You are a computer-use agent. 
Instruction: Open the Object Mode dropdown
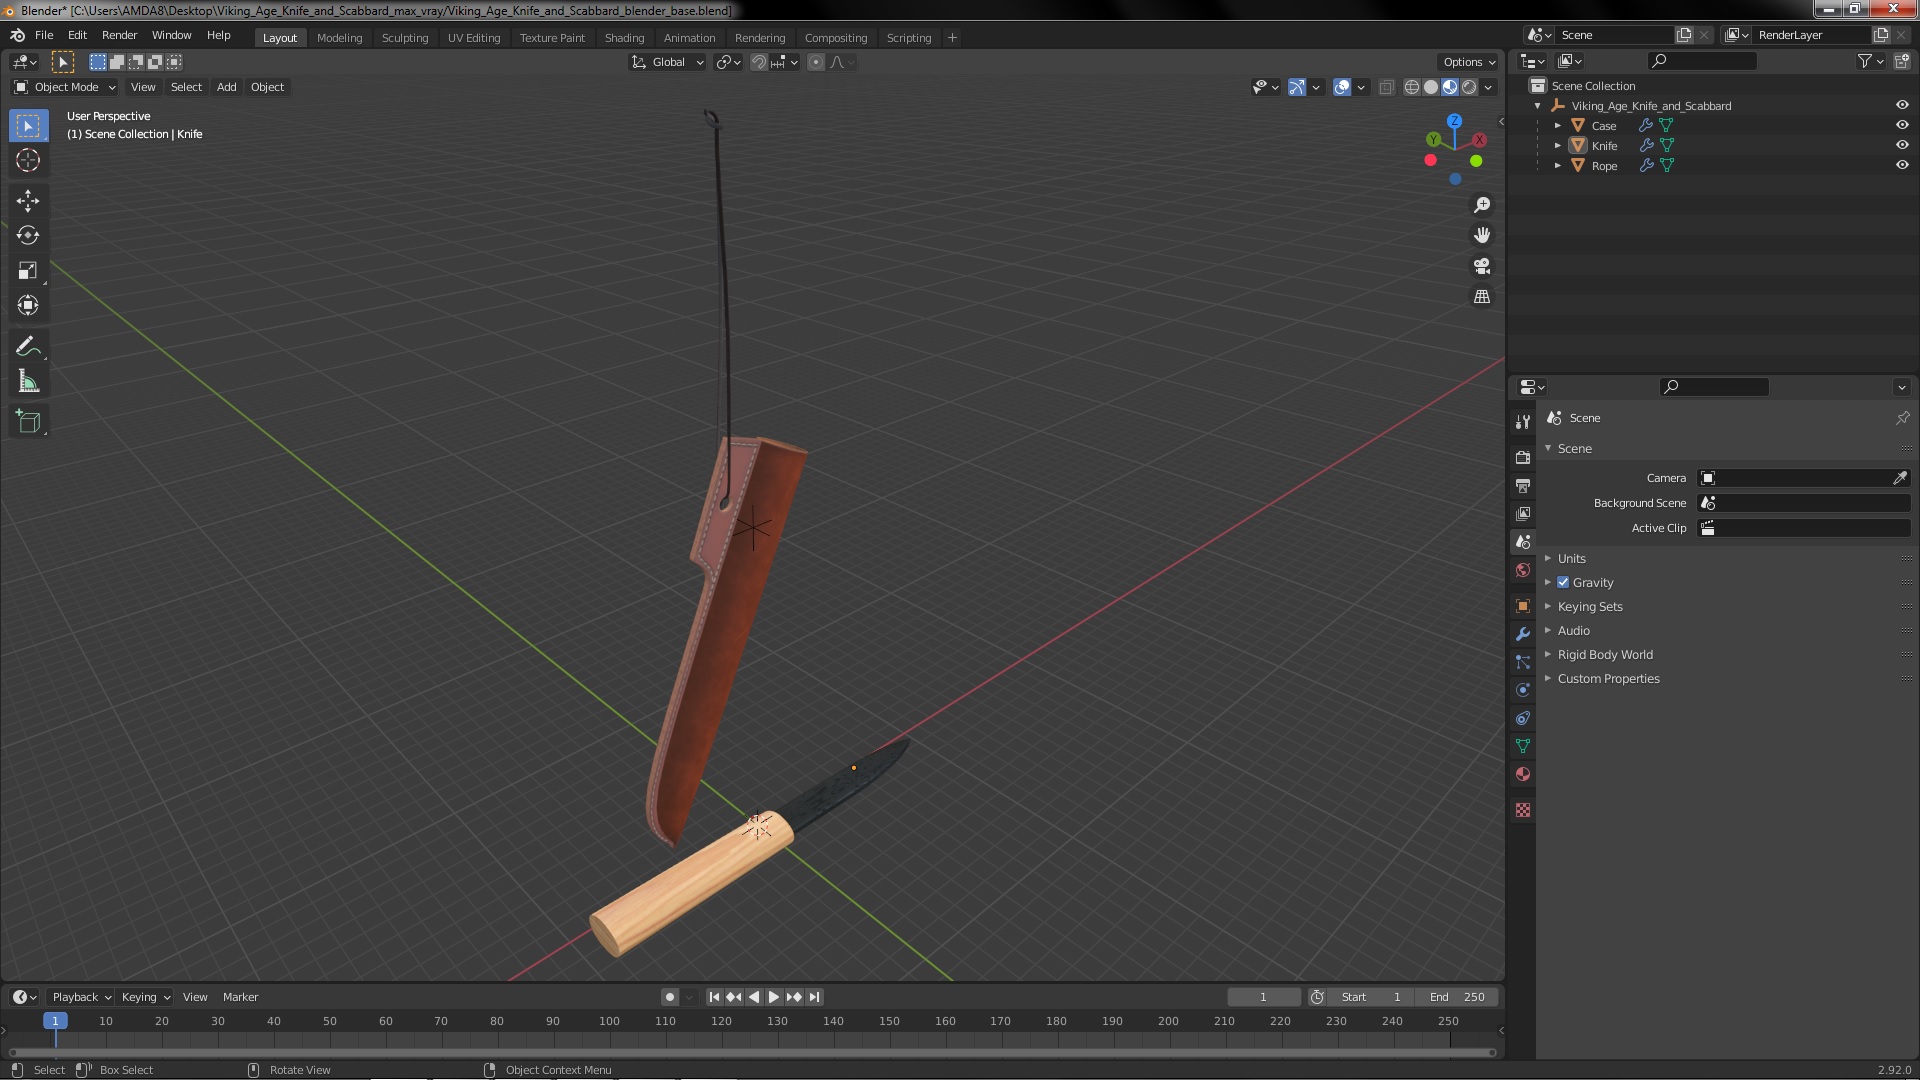pos(65,87)
